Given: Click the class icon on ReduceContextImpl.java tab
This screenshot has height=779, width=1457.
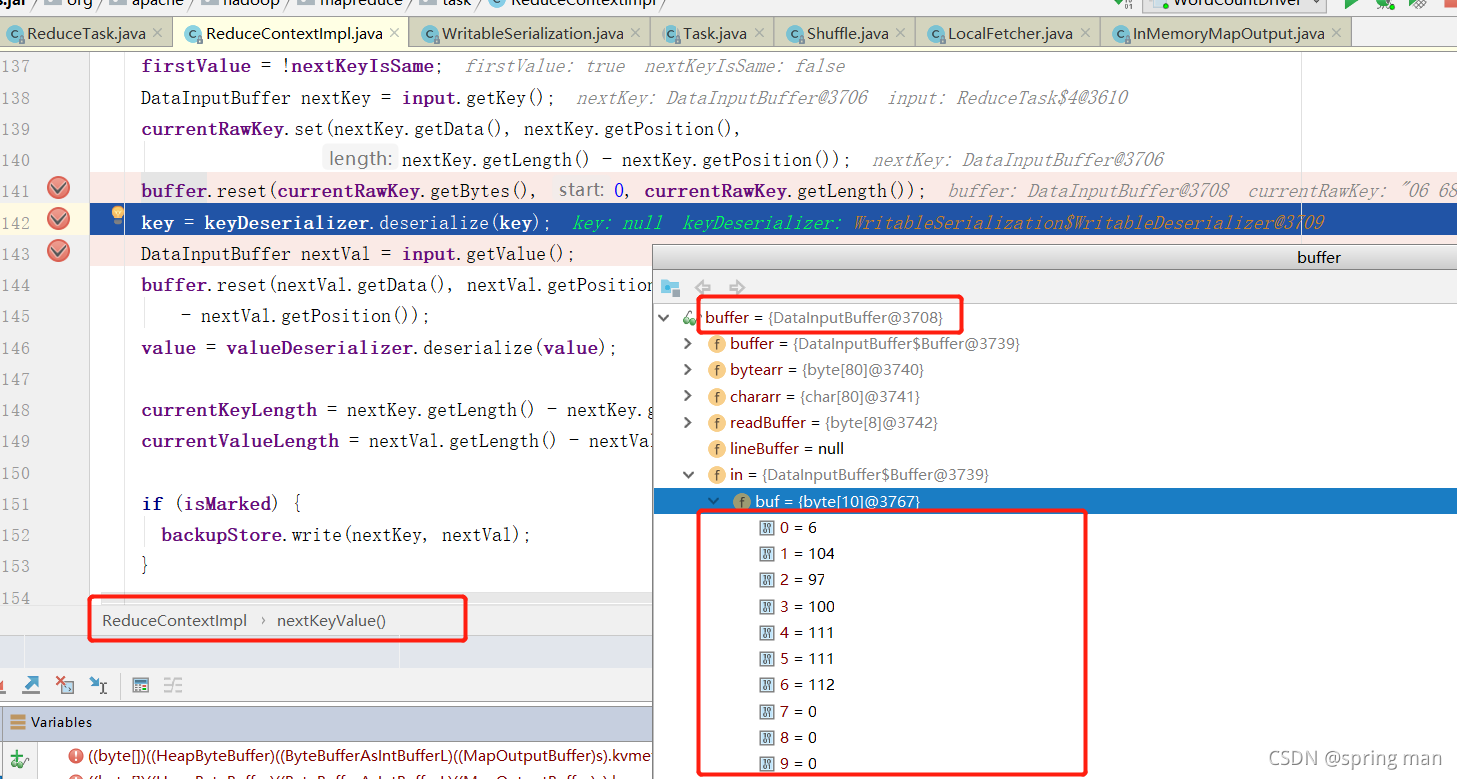Looking at the screenshot, I should [x=193, y=34].
